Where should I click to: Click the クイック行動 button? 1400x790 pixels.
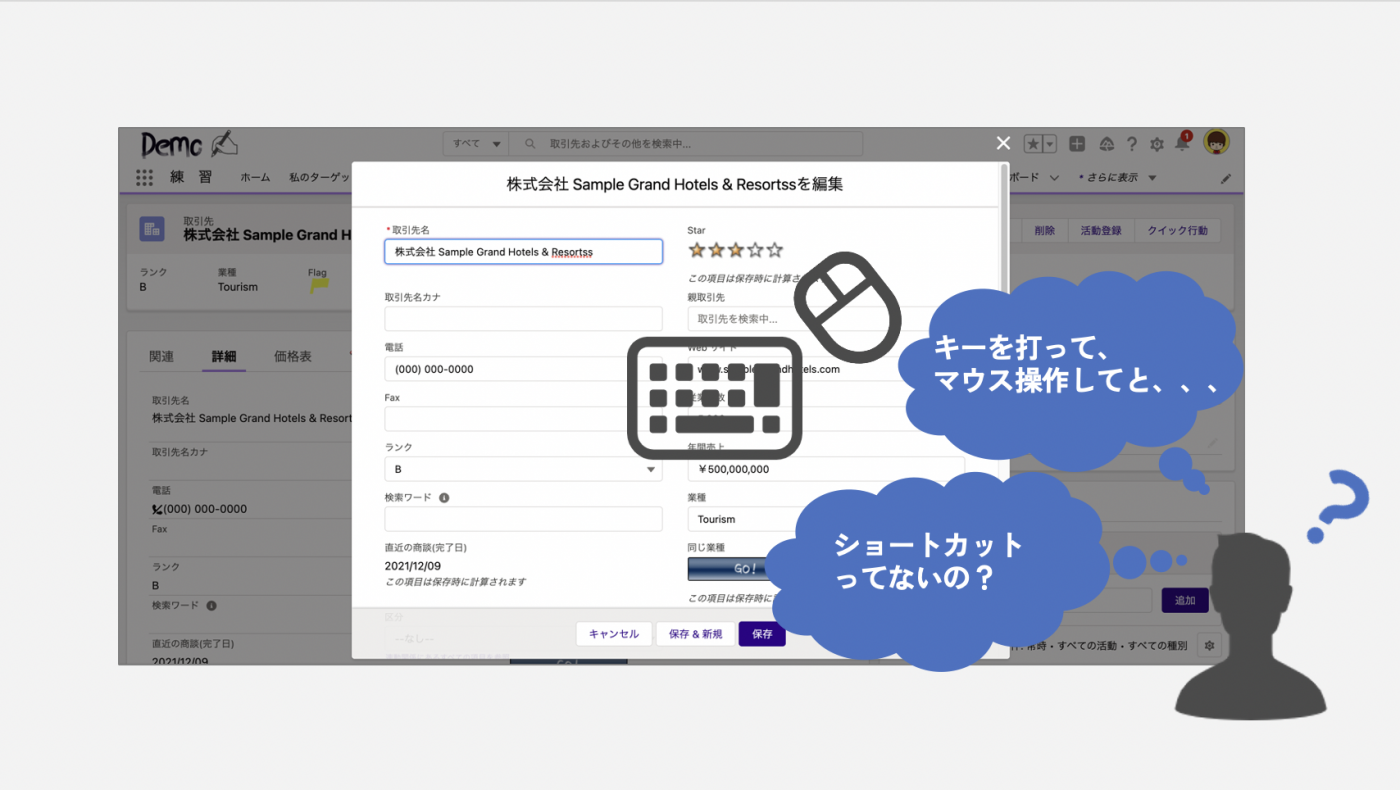tap(1177, 230)
